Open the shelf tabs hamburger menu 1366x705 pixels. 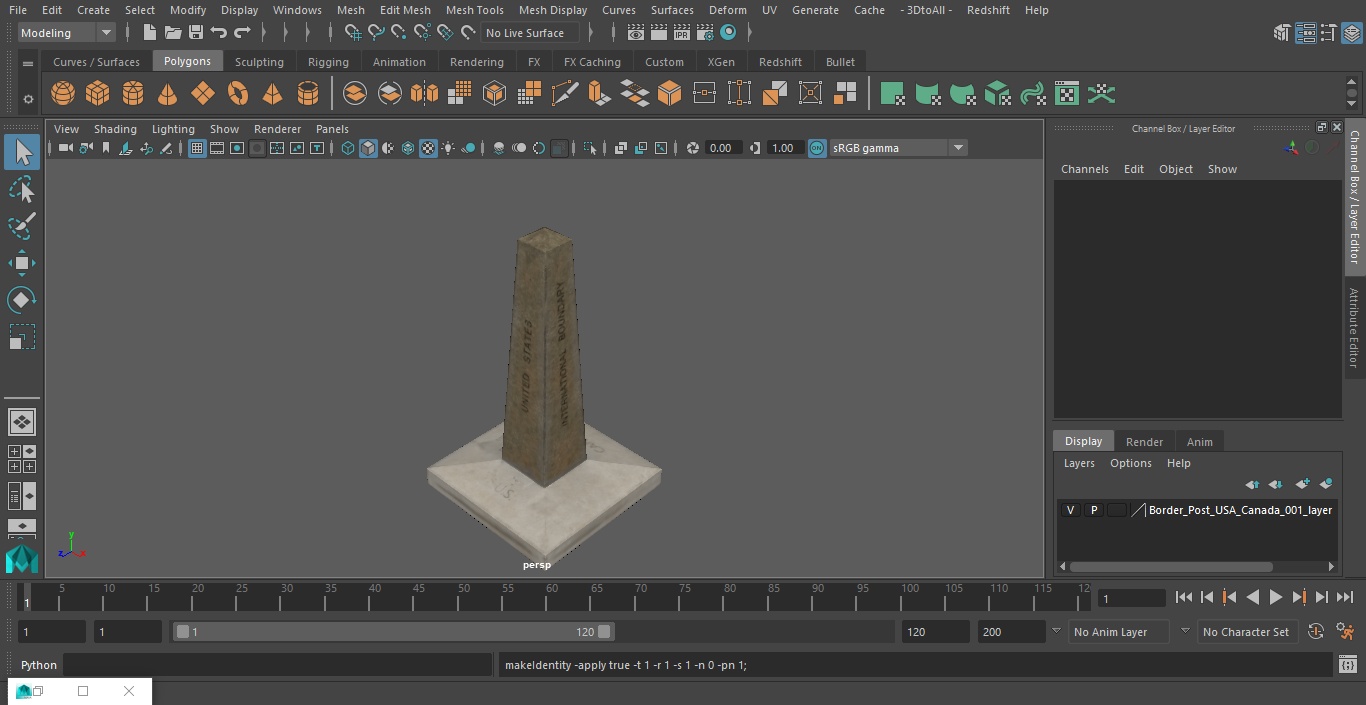(28, 63)
